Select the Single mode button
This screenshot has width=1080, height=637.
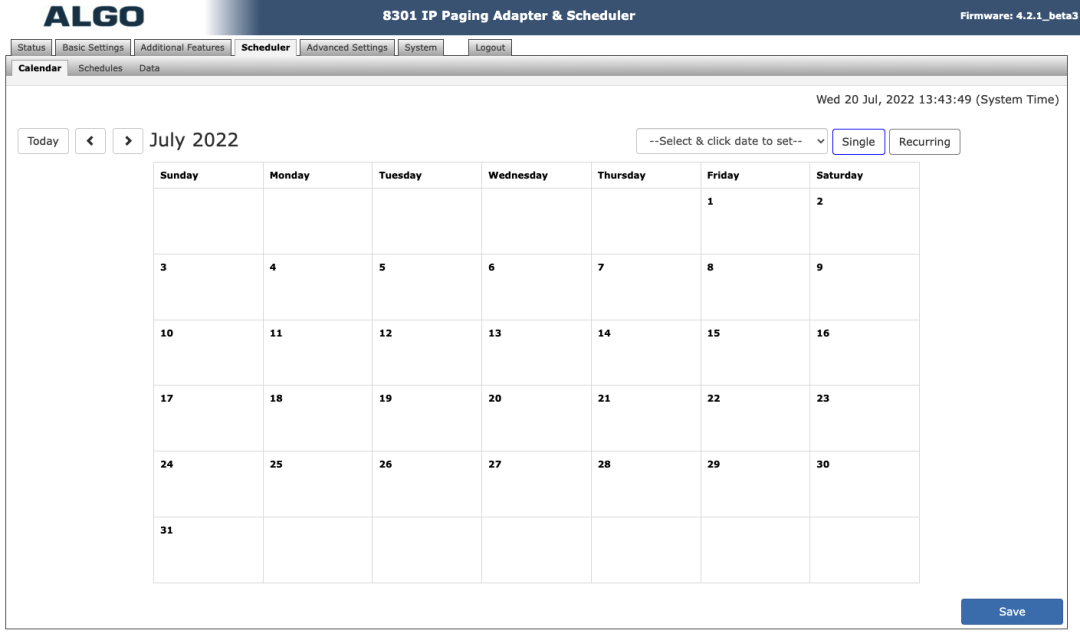point(858,142)
